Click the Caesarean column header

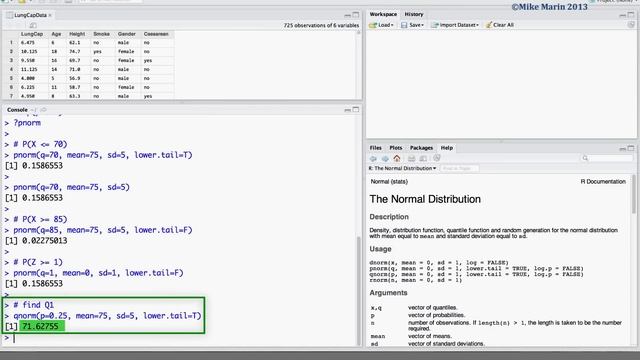156,34
